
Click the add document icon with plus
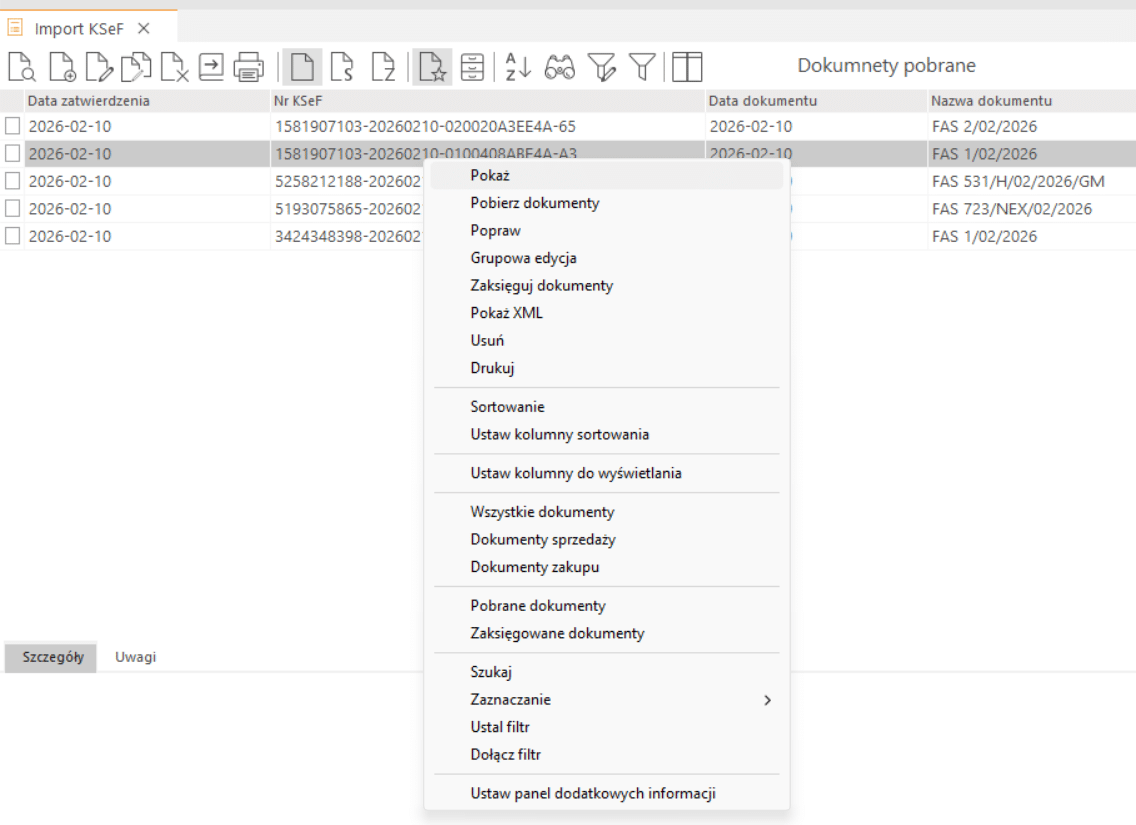click(62, 67)
